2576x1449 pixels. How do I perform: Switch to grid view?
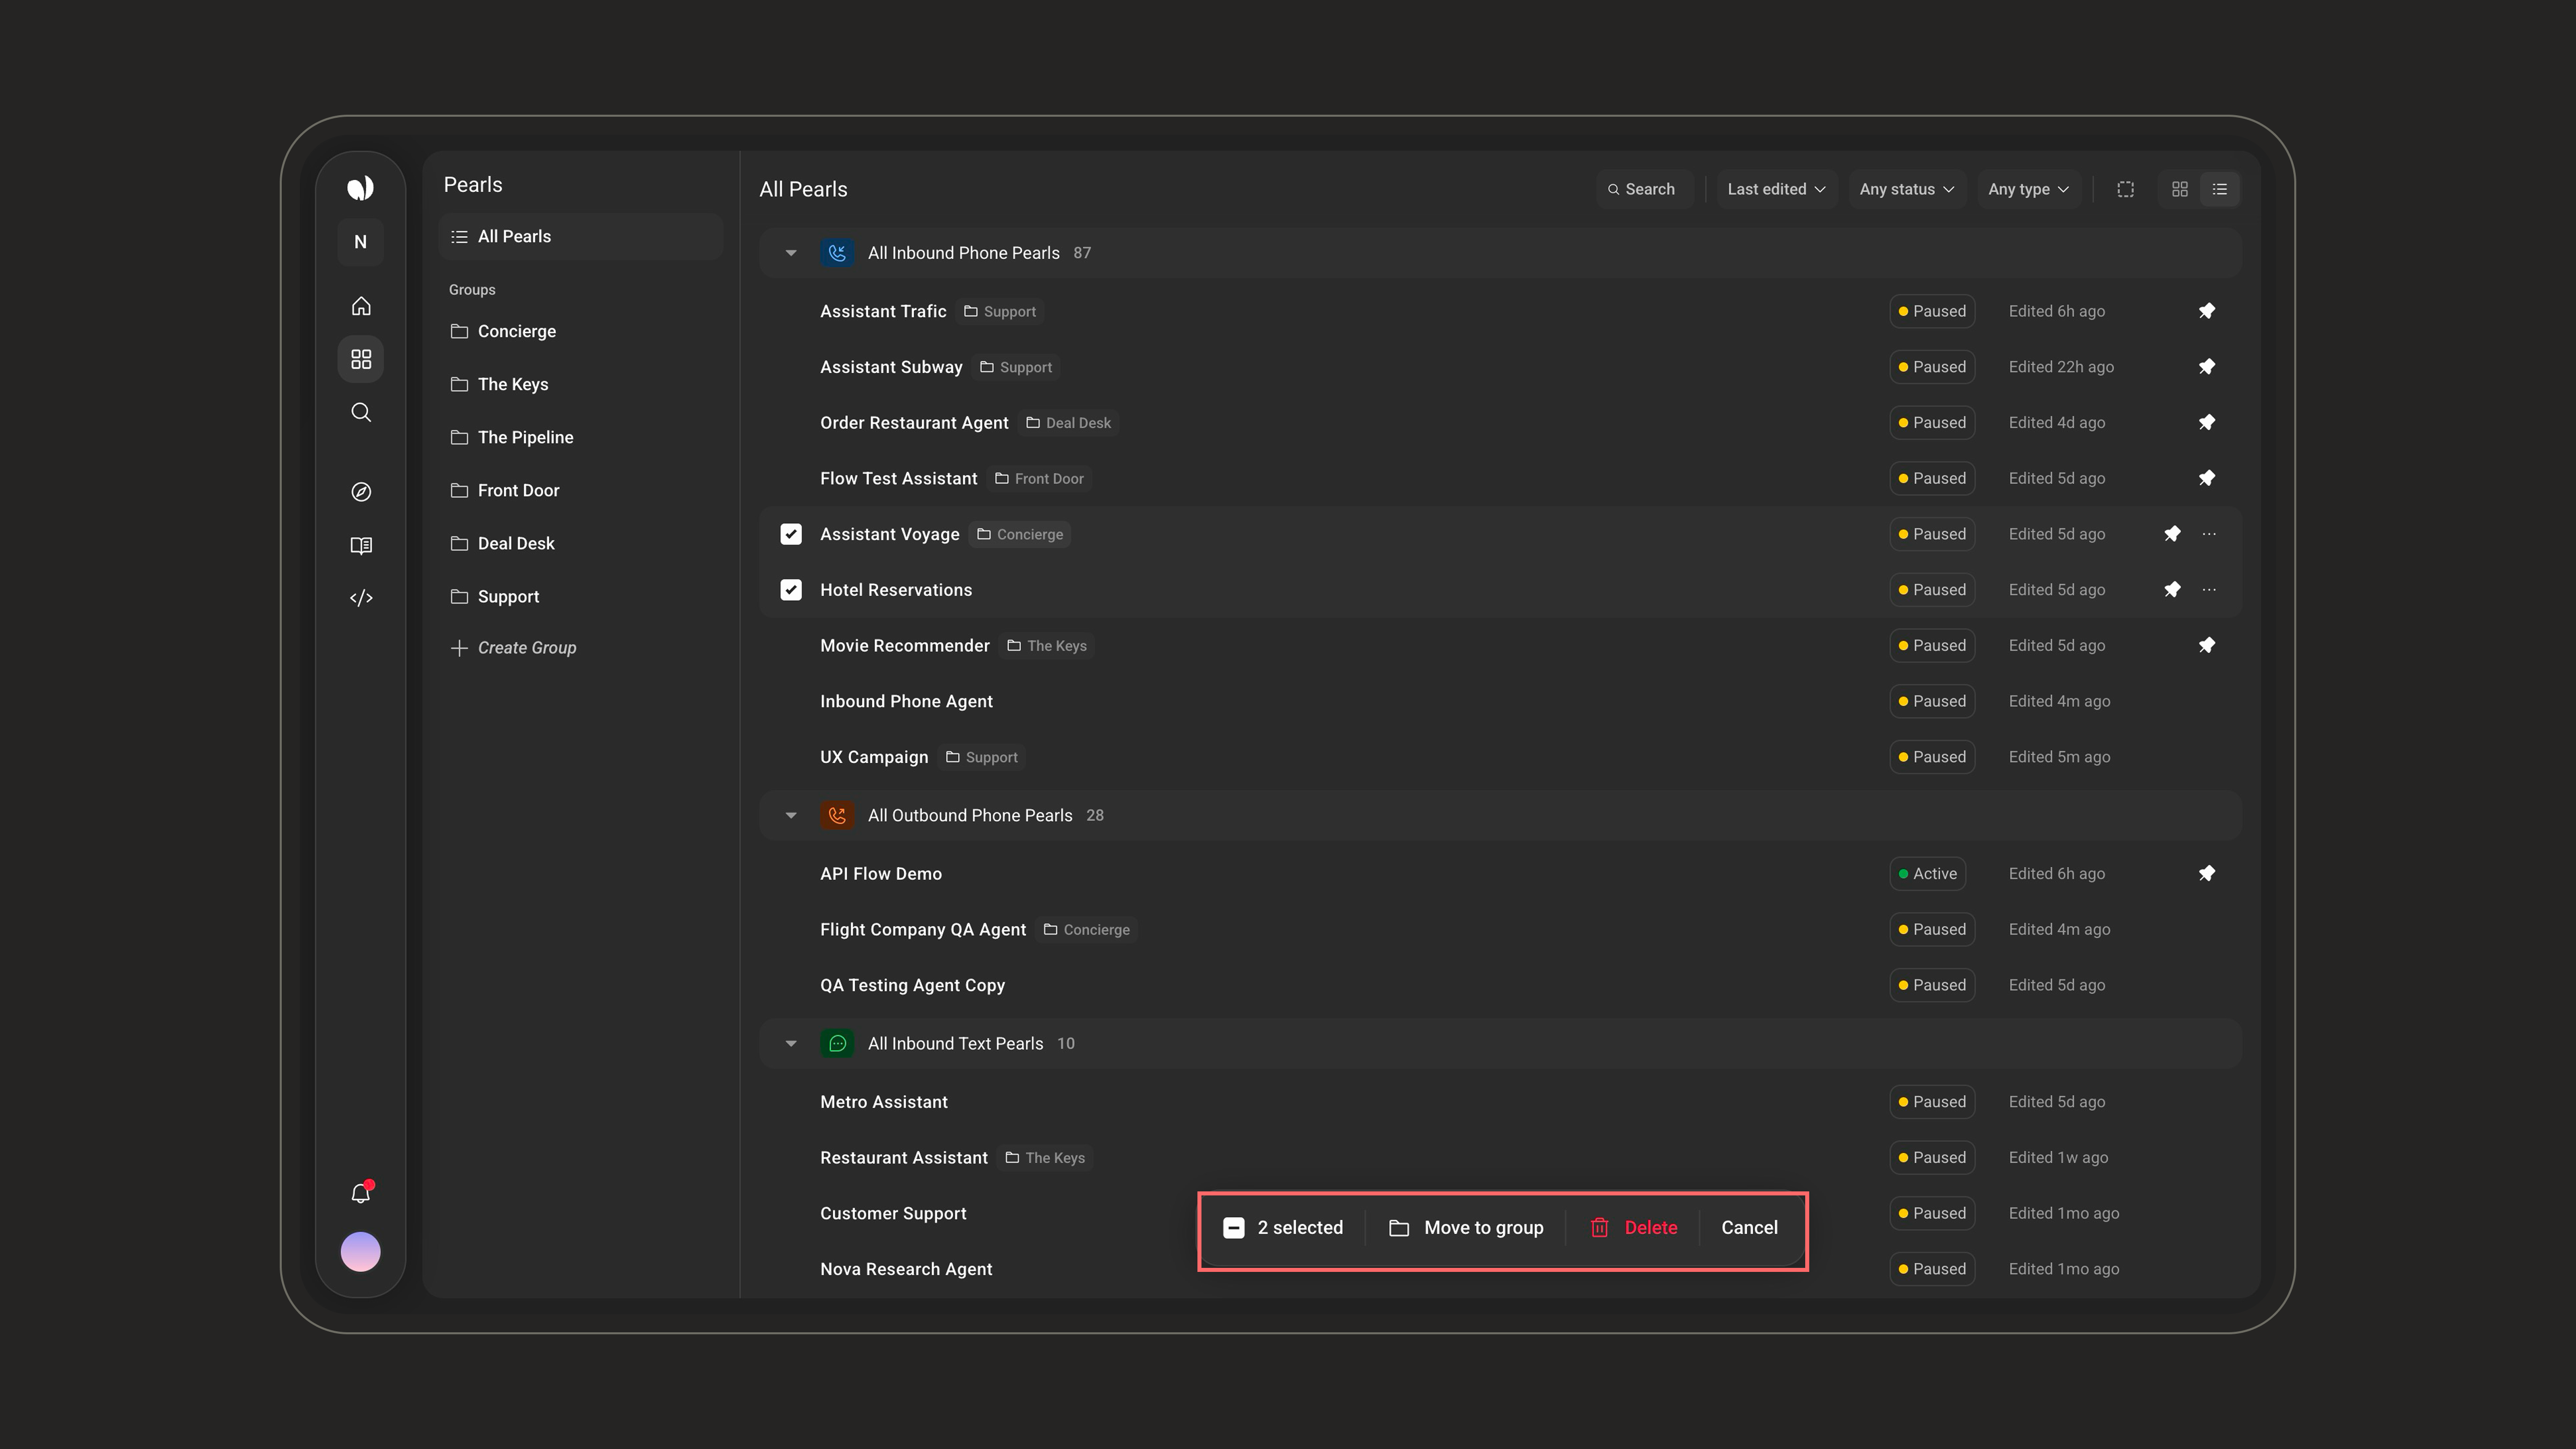(2180, 189)
